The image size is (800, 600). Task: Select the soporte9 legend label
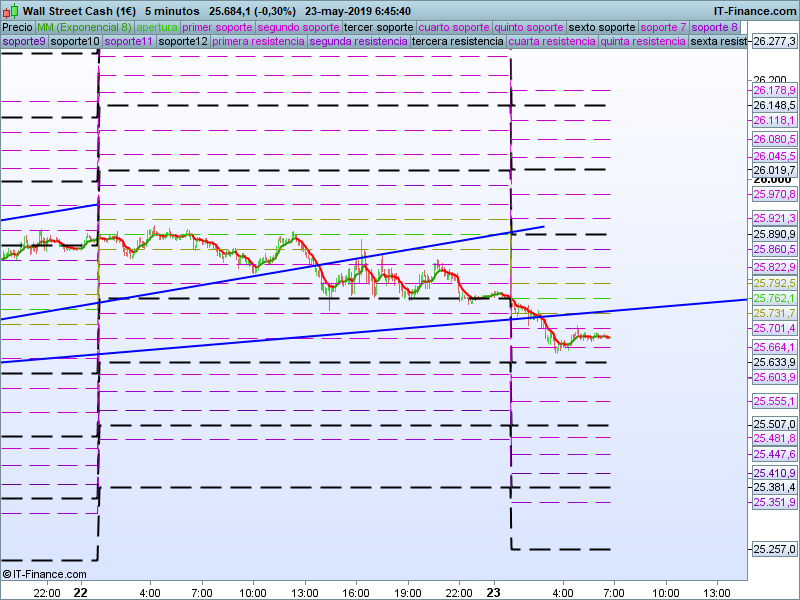(x=24, y=41)
